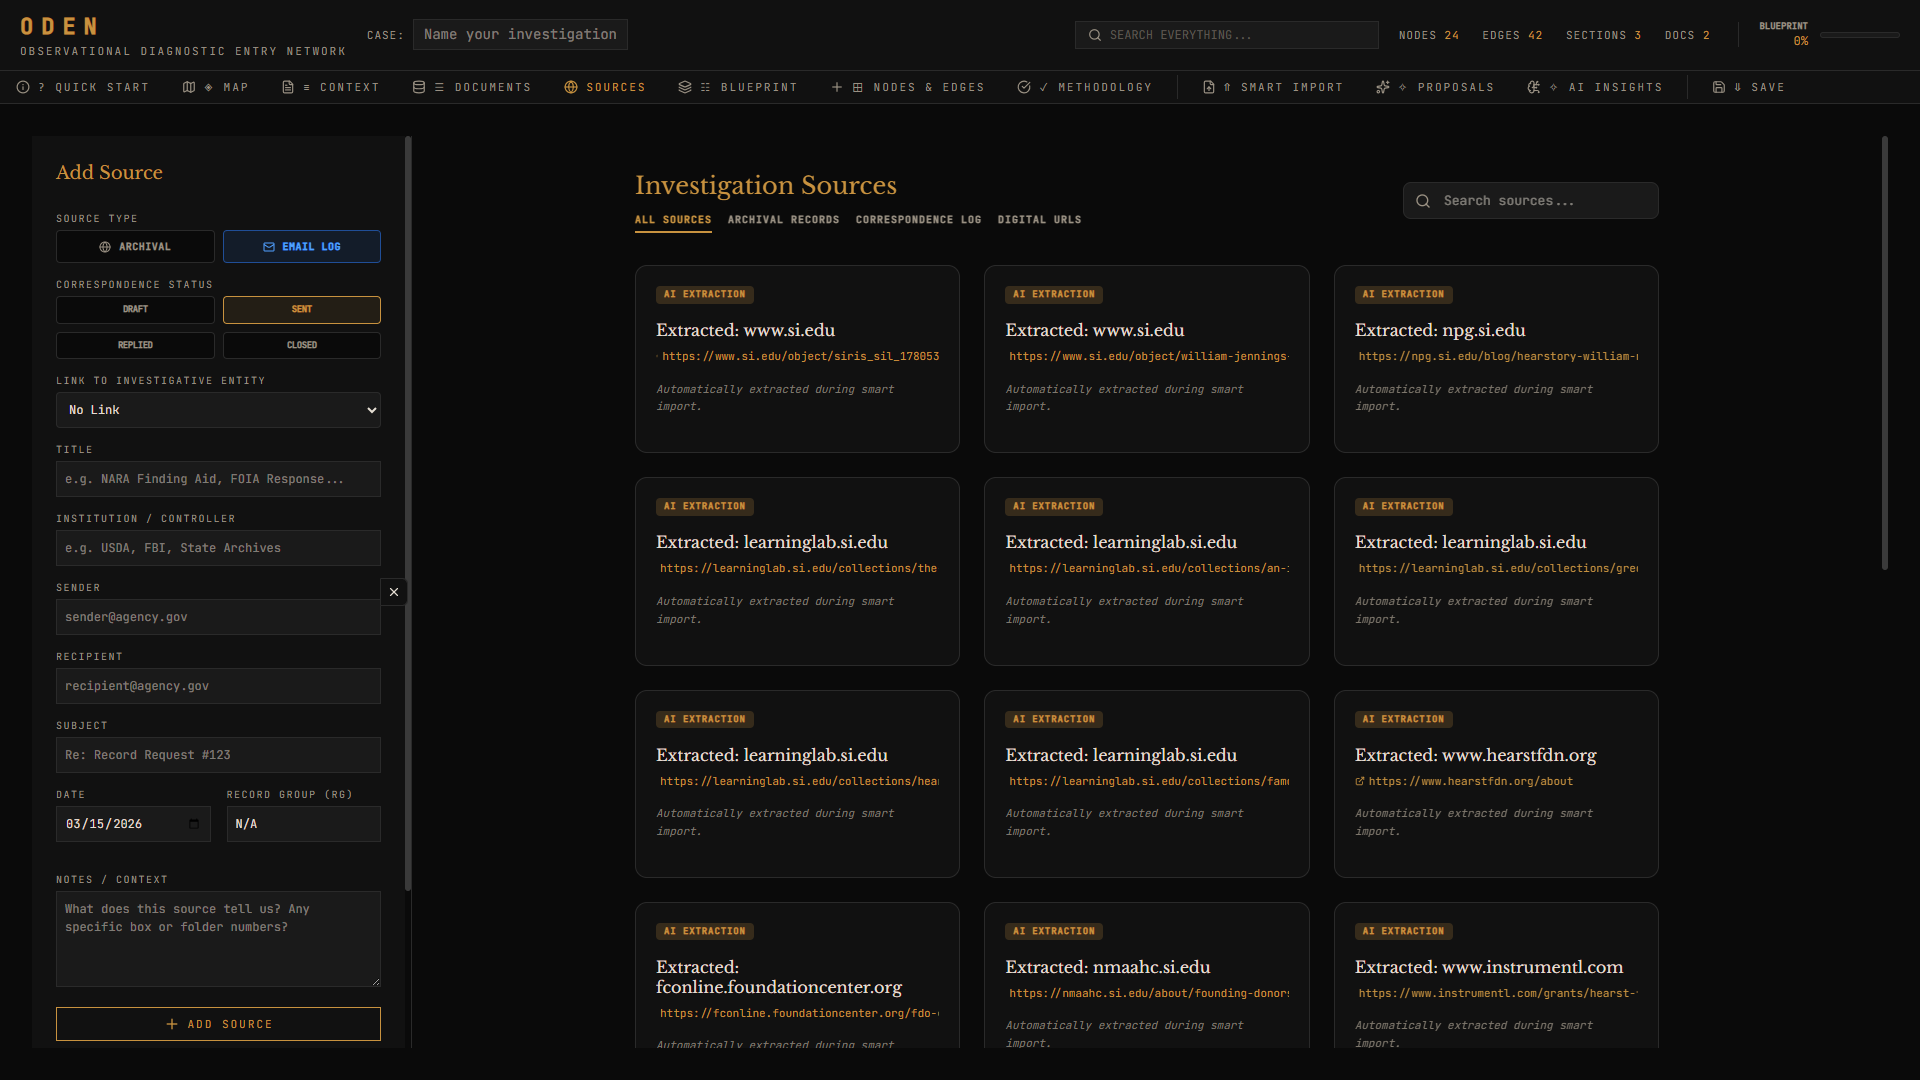Click the search magnifier in sources panel

1423,201
